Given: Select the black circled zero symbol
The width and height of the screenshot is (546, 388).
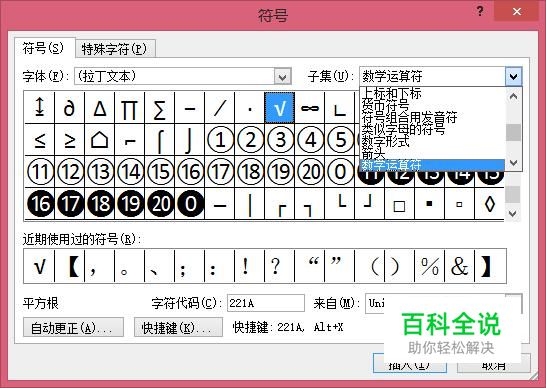Looking at the screenshot, I should [x=190, y=204].
